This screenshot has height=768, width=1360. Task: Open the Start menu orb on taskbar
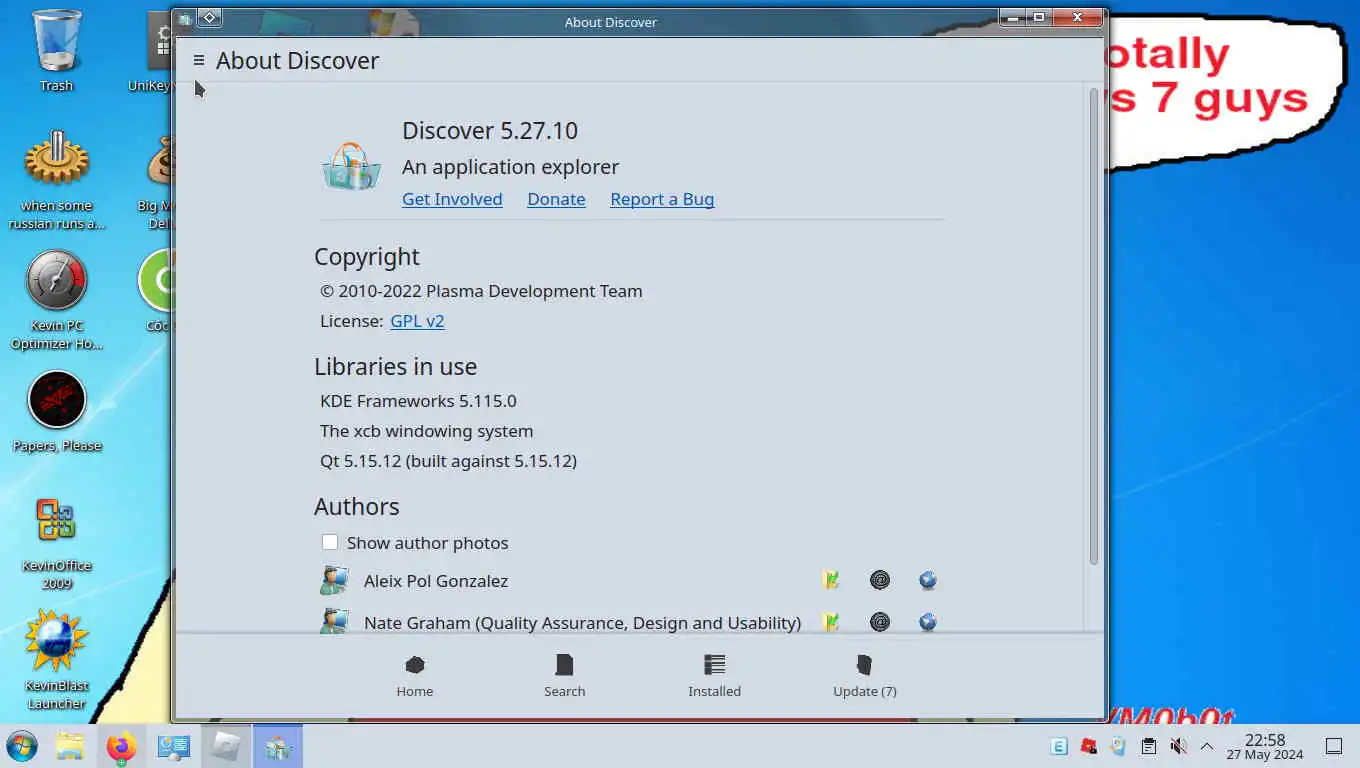pyautogui.click(x=22, y=746)
